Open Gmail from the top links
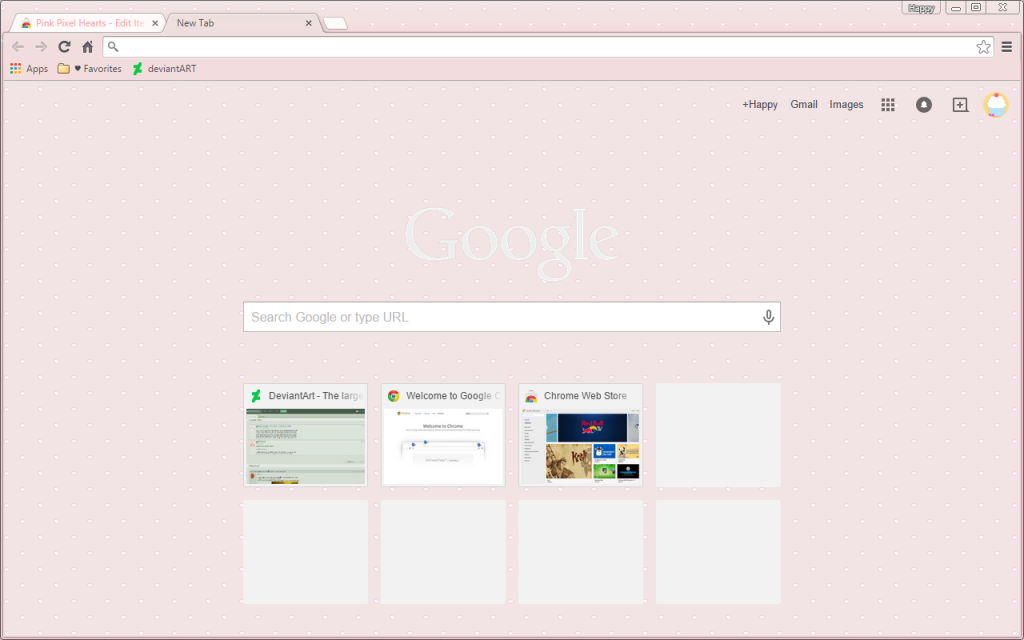The height and width of the screenshot is (640, 1024). point(803,104)
